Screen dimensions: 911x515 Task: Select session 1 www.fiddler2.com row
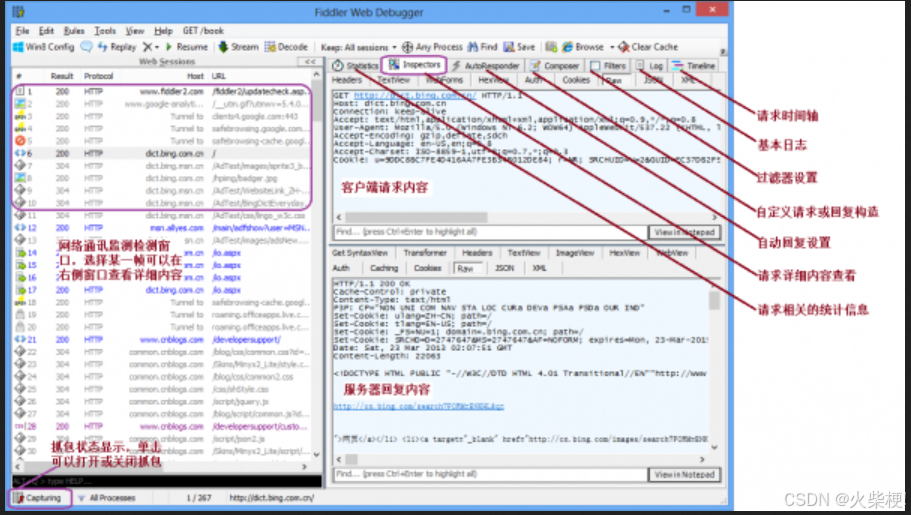coord(162,91)
